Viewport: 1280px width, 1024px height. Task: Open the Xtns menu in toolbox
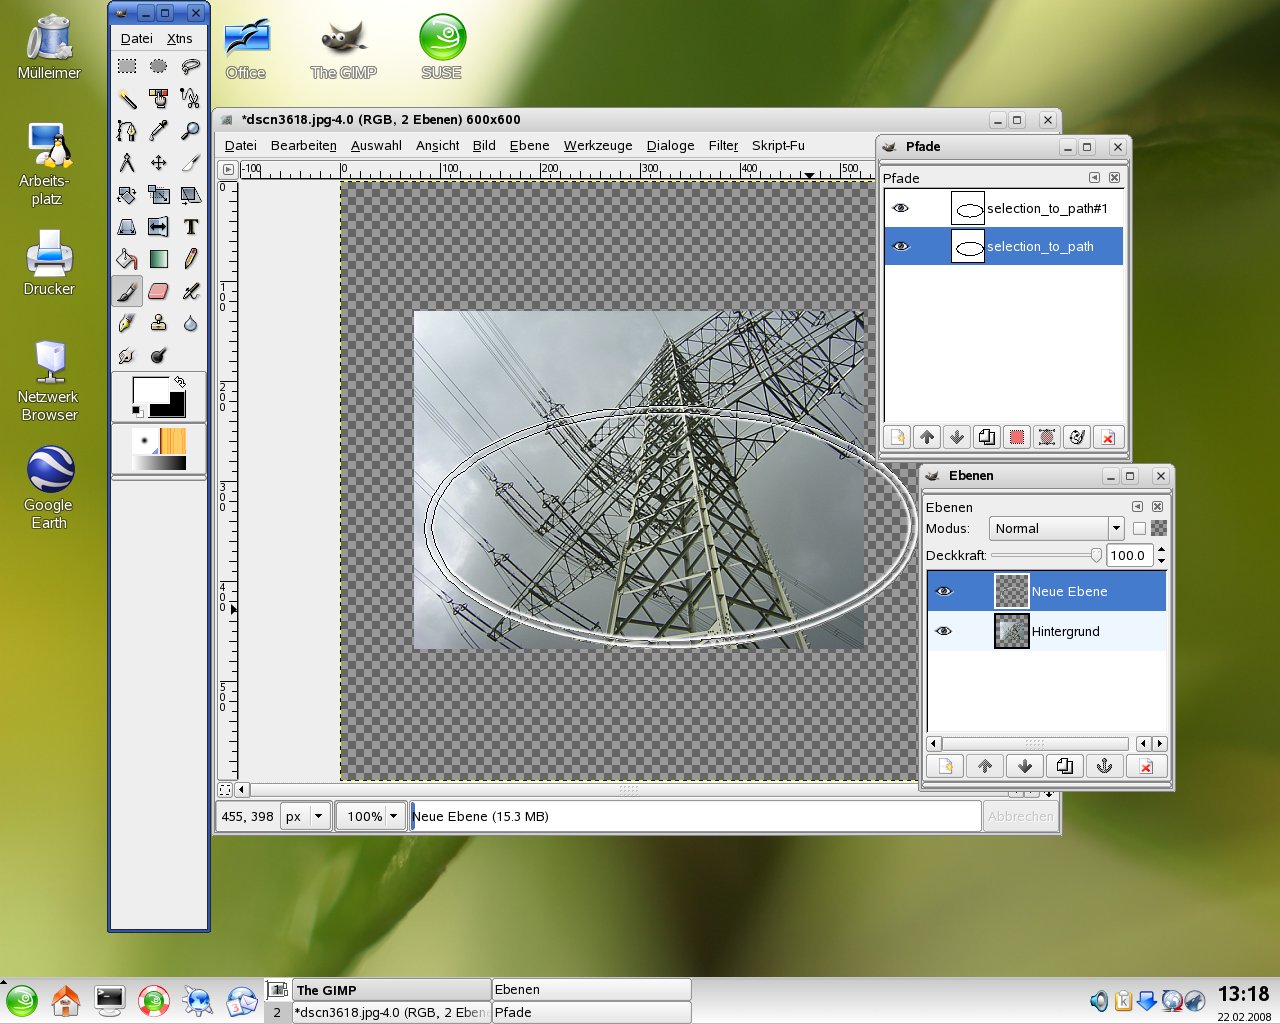(x=180, y=38)
